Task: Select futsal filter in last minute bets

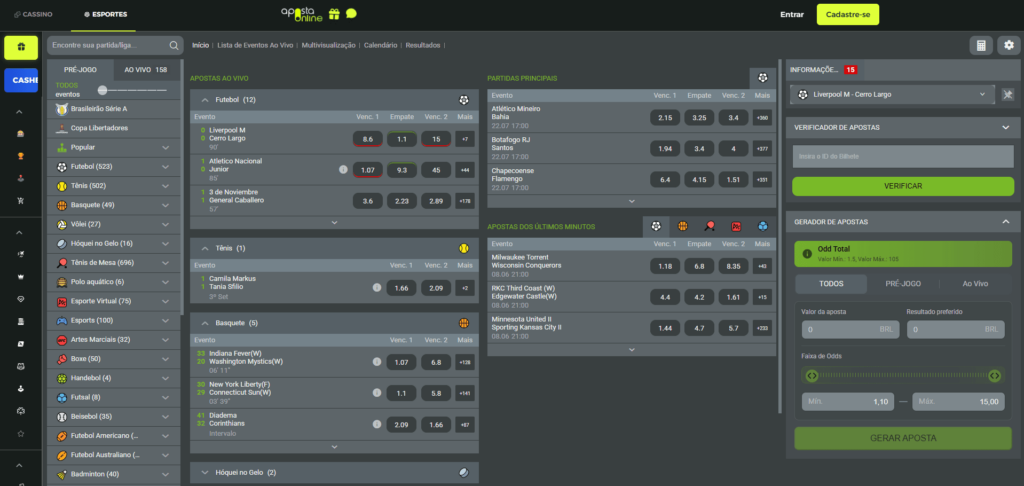Action: point(763,226)
